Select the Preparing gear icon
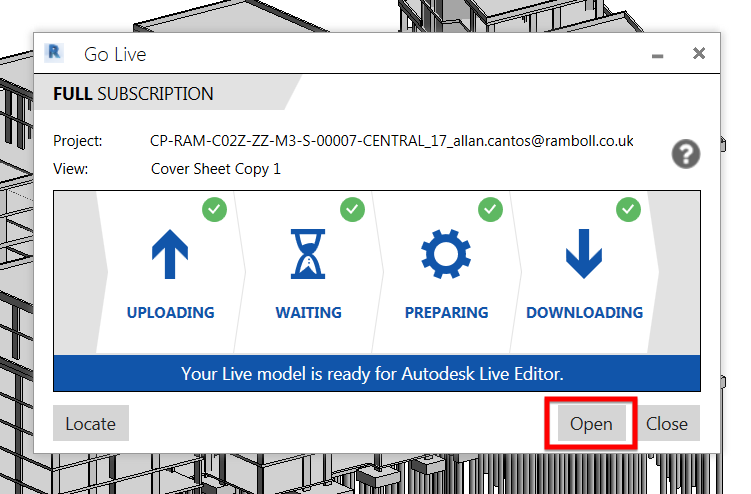 (x=446, y=254)
